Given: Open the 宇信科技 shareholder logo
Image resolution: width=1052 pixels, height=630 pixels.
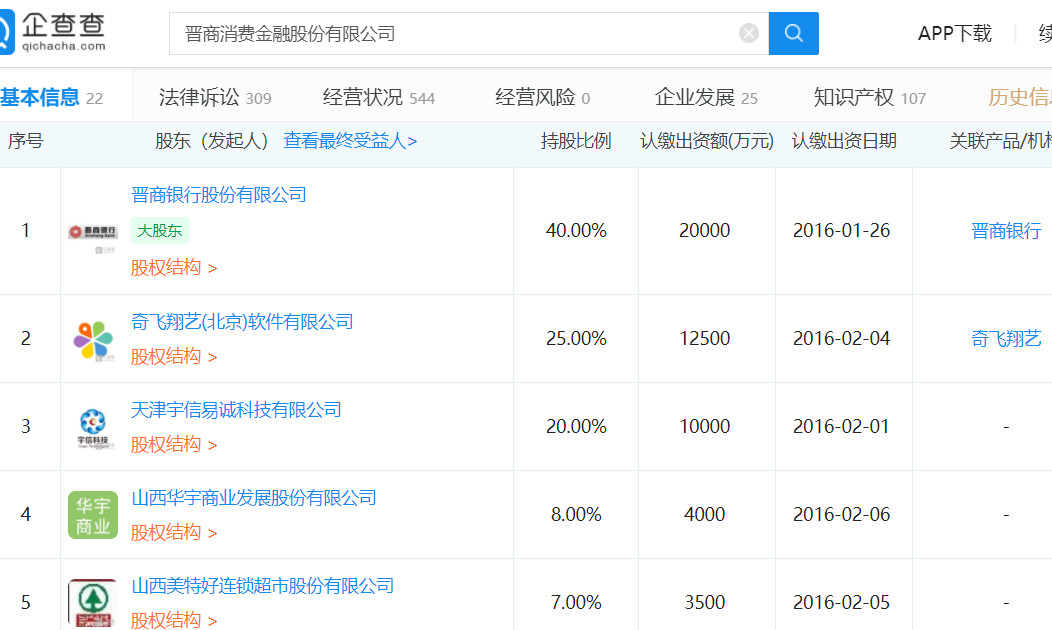Looking at the screenshot, I should (93, 428).
